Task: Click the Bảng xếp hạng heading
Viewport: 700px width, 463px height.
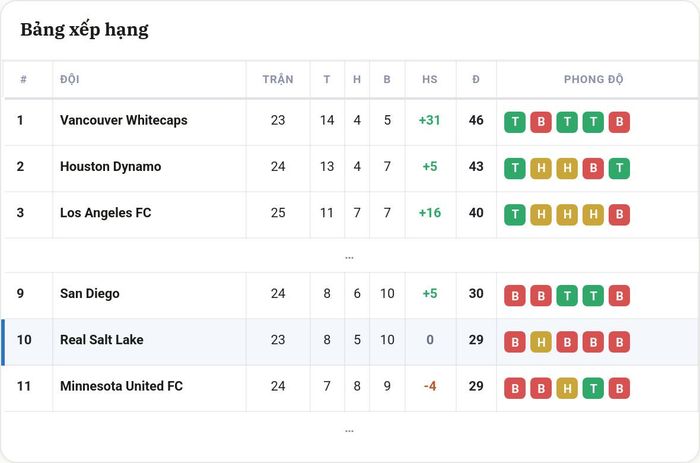Action: (x=84, y=30)
